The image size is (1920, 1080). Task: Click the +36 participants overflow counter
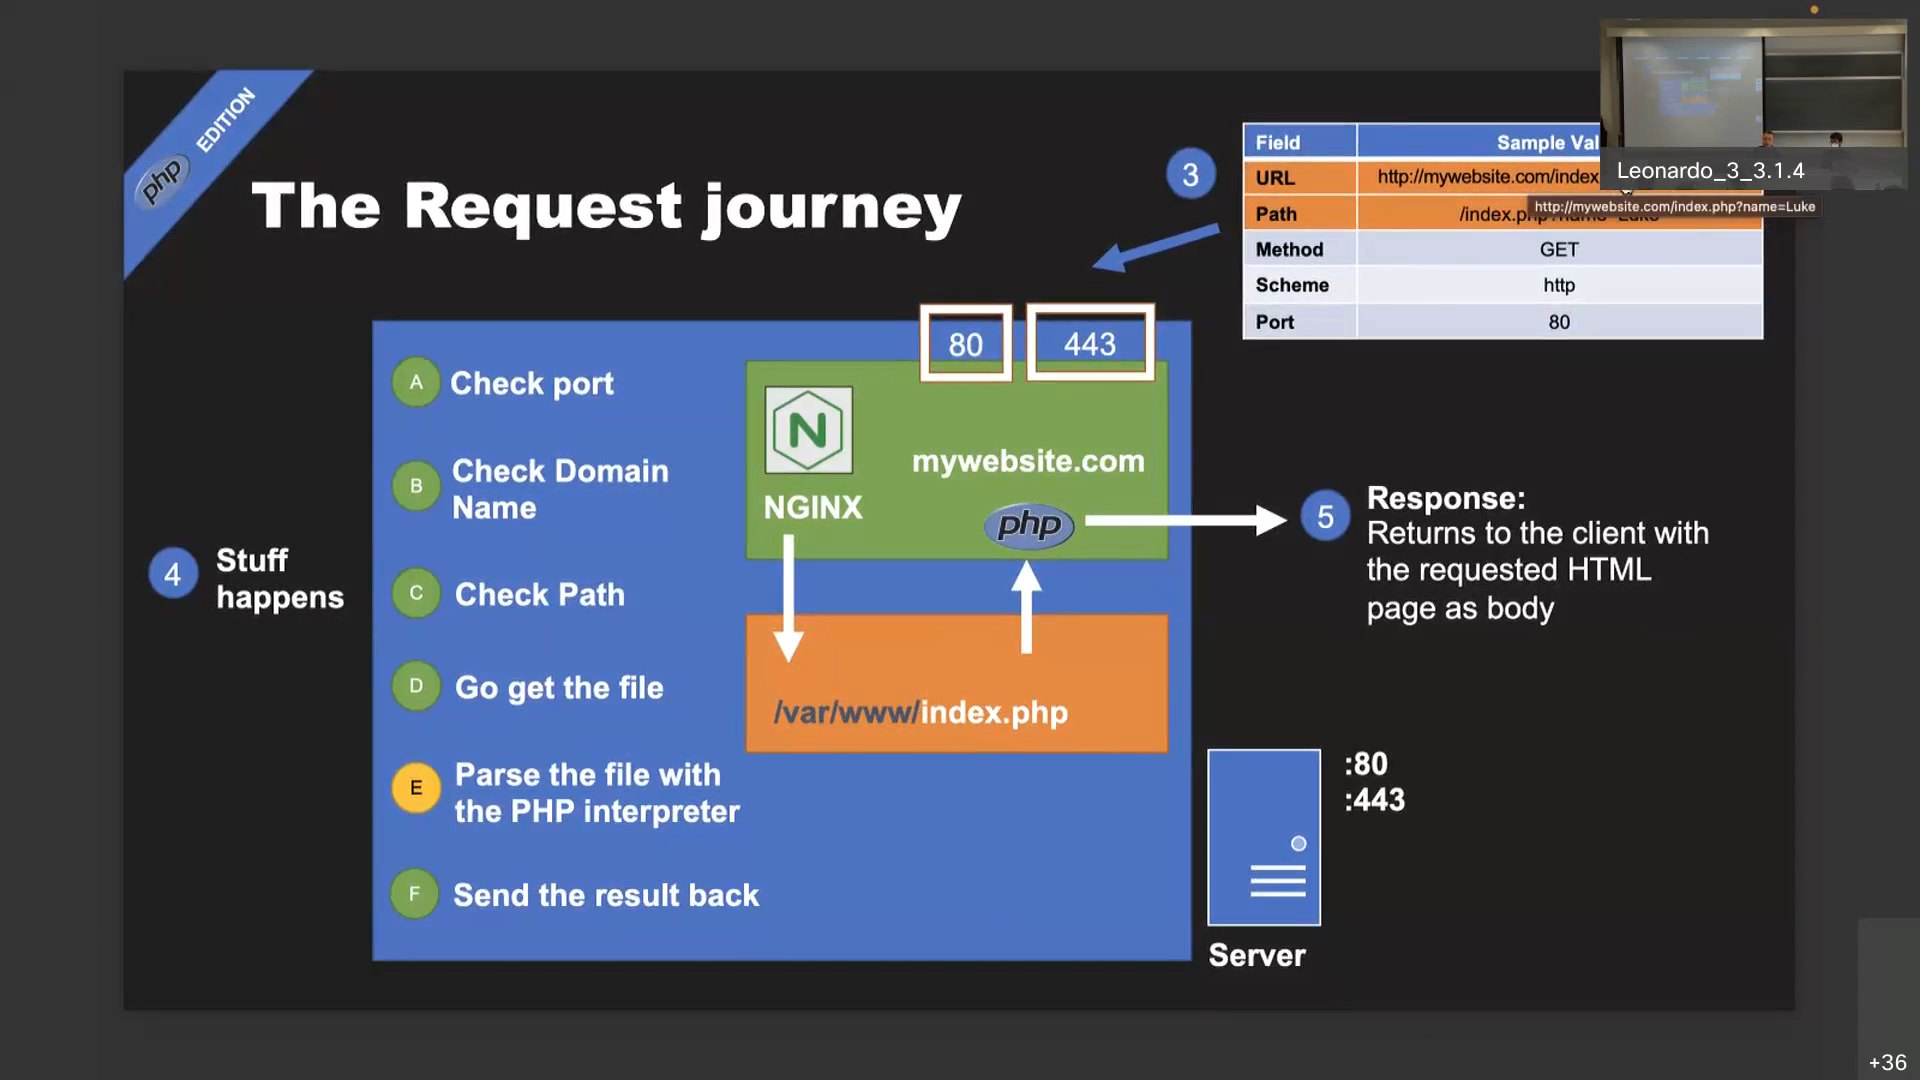[x=1887, y=1062]
